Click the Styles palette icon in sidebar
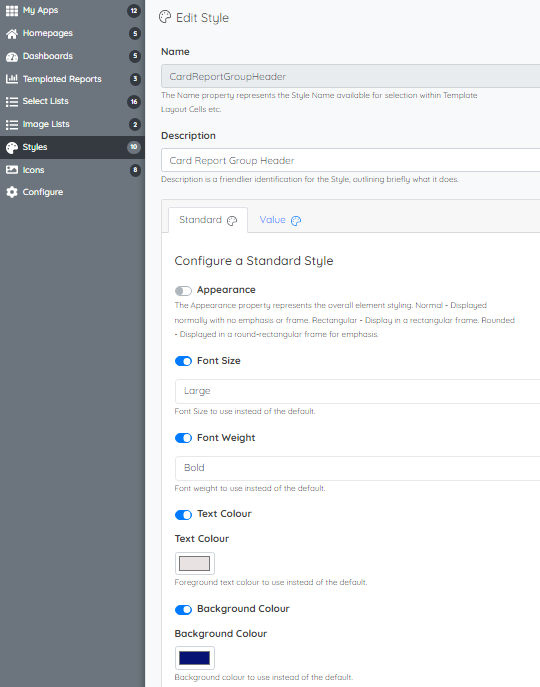 [x=12, y=148]
